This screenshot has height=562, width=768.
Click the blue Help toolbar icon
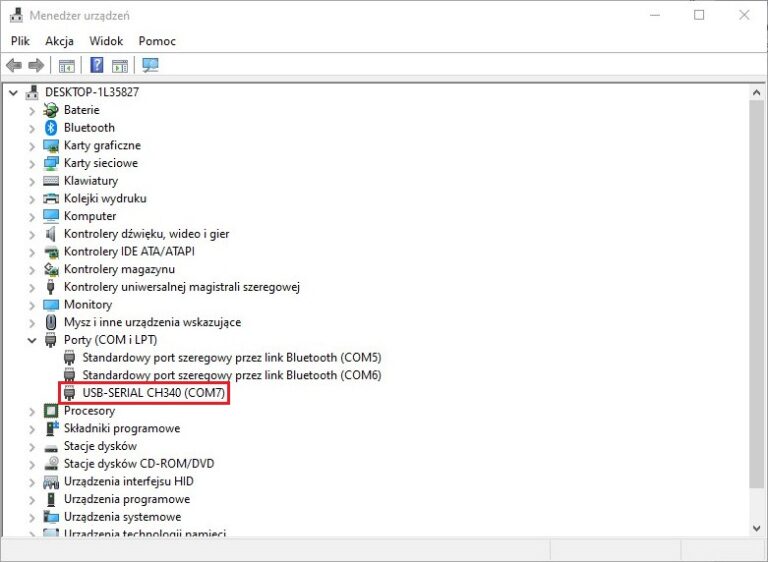[x=97, y=66]
